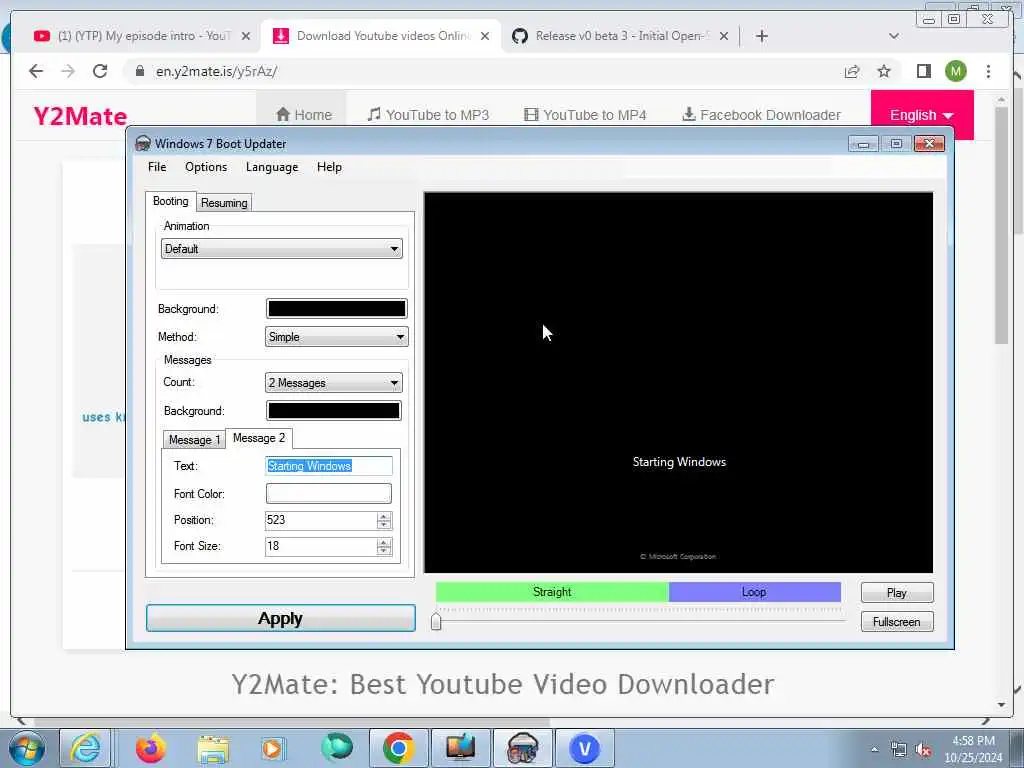This screenshot has width=1024, height=768.
Task: Open the YouTube to MP4 link
Action: coord(585,115)
